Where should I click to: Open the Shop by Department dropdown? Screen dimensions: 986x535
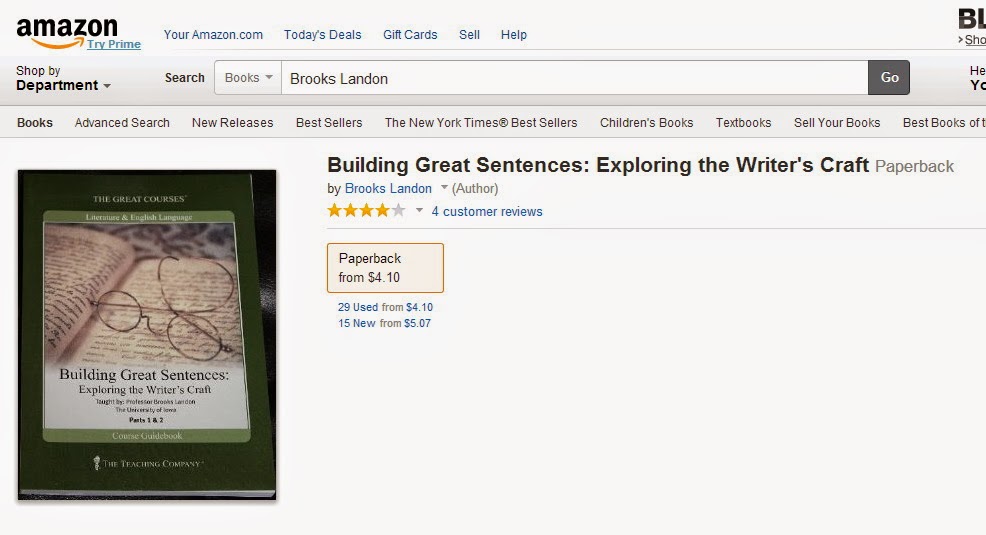point(63,79)
